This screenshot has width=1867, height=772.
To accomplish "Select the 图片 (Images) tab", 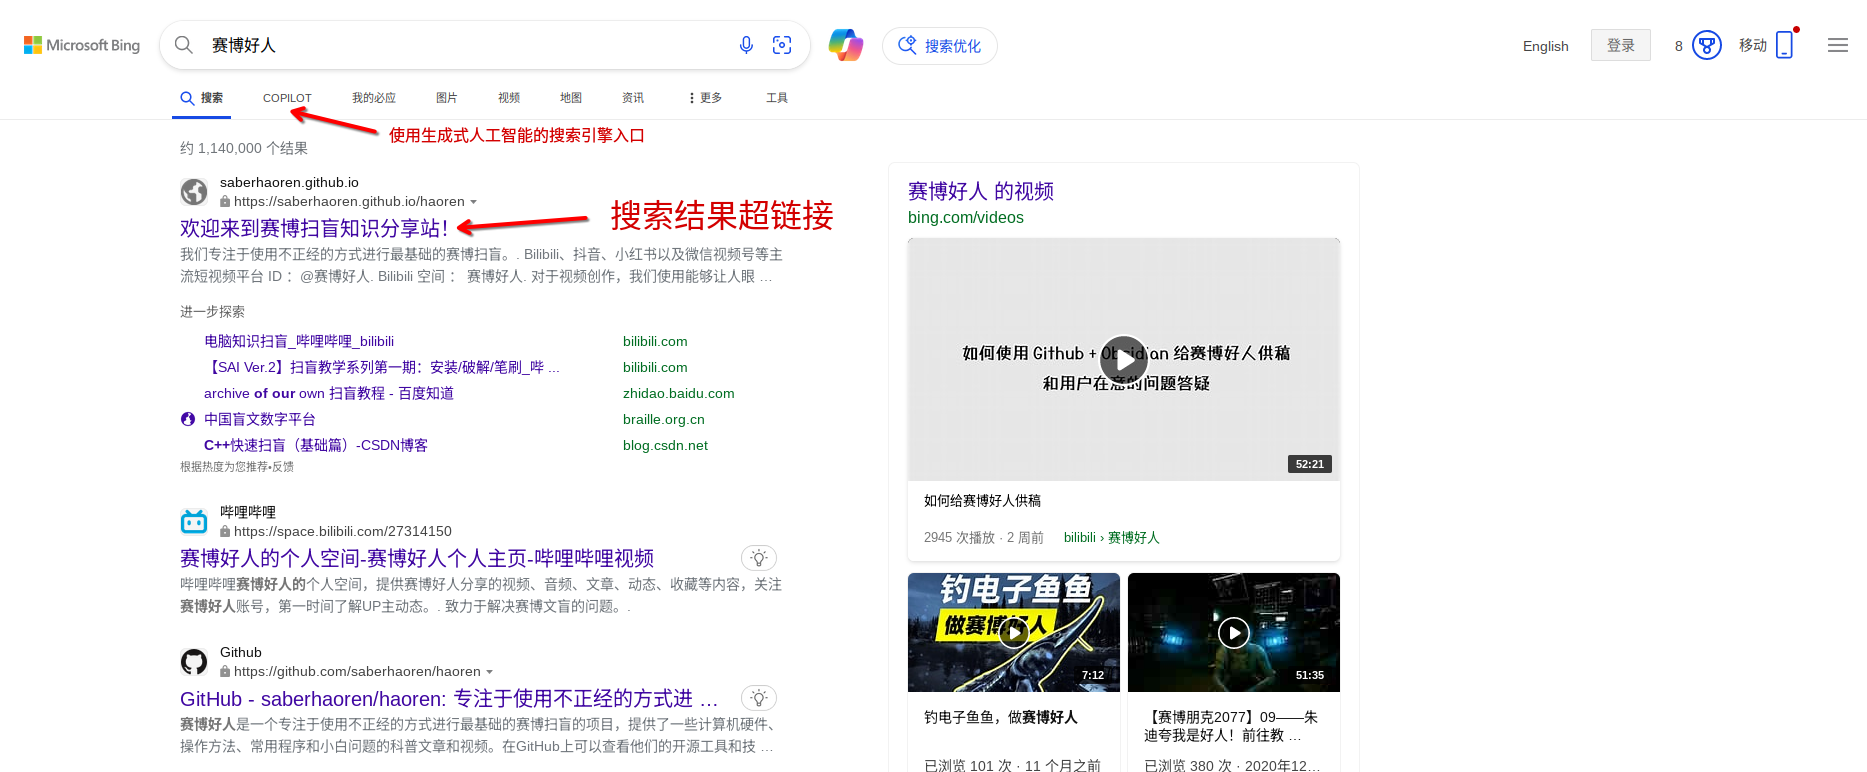I will (446, 98).
